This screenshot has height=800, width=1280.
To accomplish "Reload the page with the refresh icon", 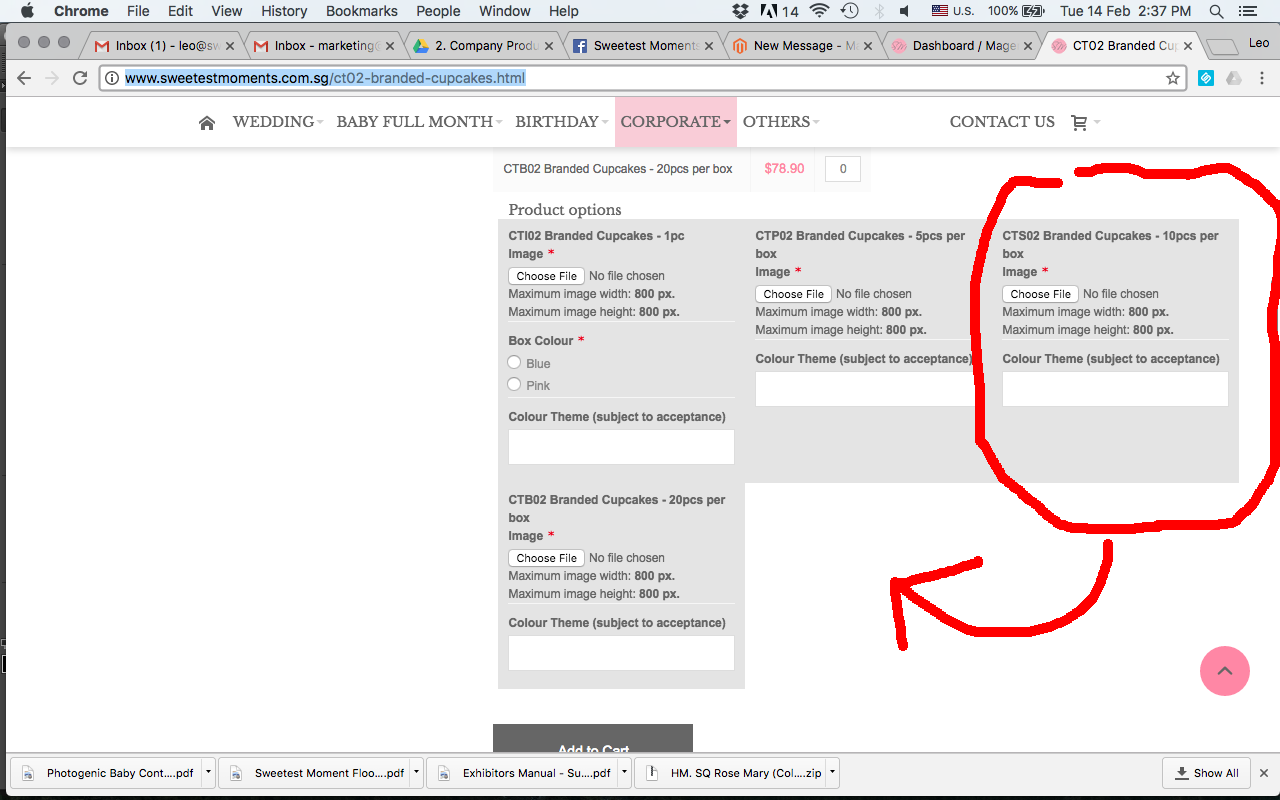I will click(x=80, y=77).
